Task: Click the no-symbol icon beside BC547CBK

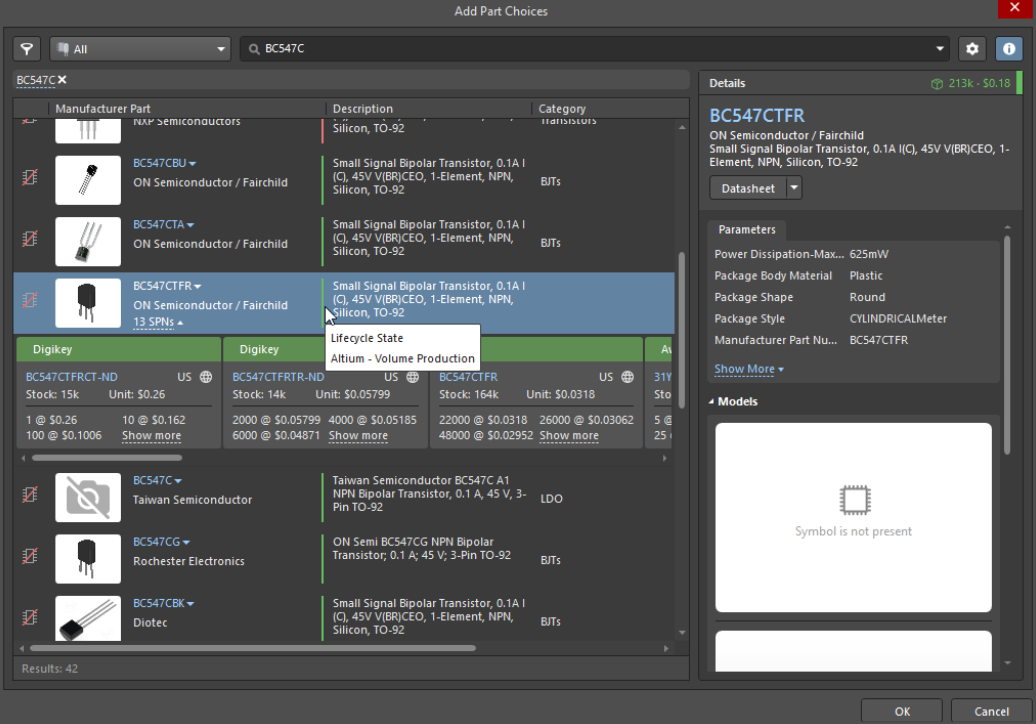Action: pyautogui.click(x=30, y=617)
